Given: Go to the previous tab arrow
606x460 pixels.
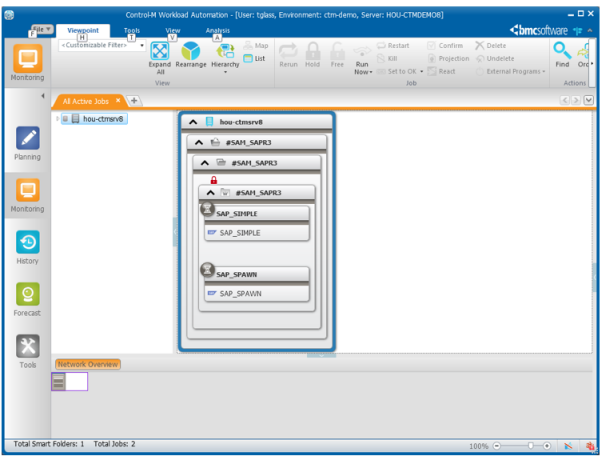Looking at the screenshot, I should pos(565,101).
